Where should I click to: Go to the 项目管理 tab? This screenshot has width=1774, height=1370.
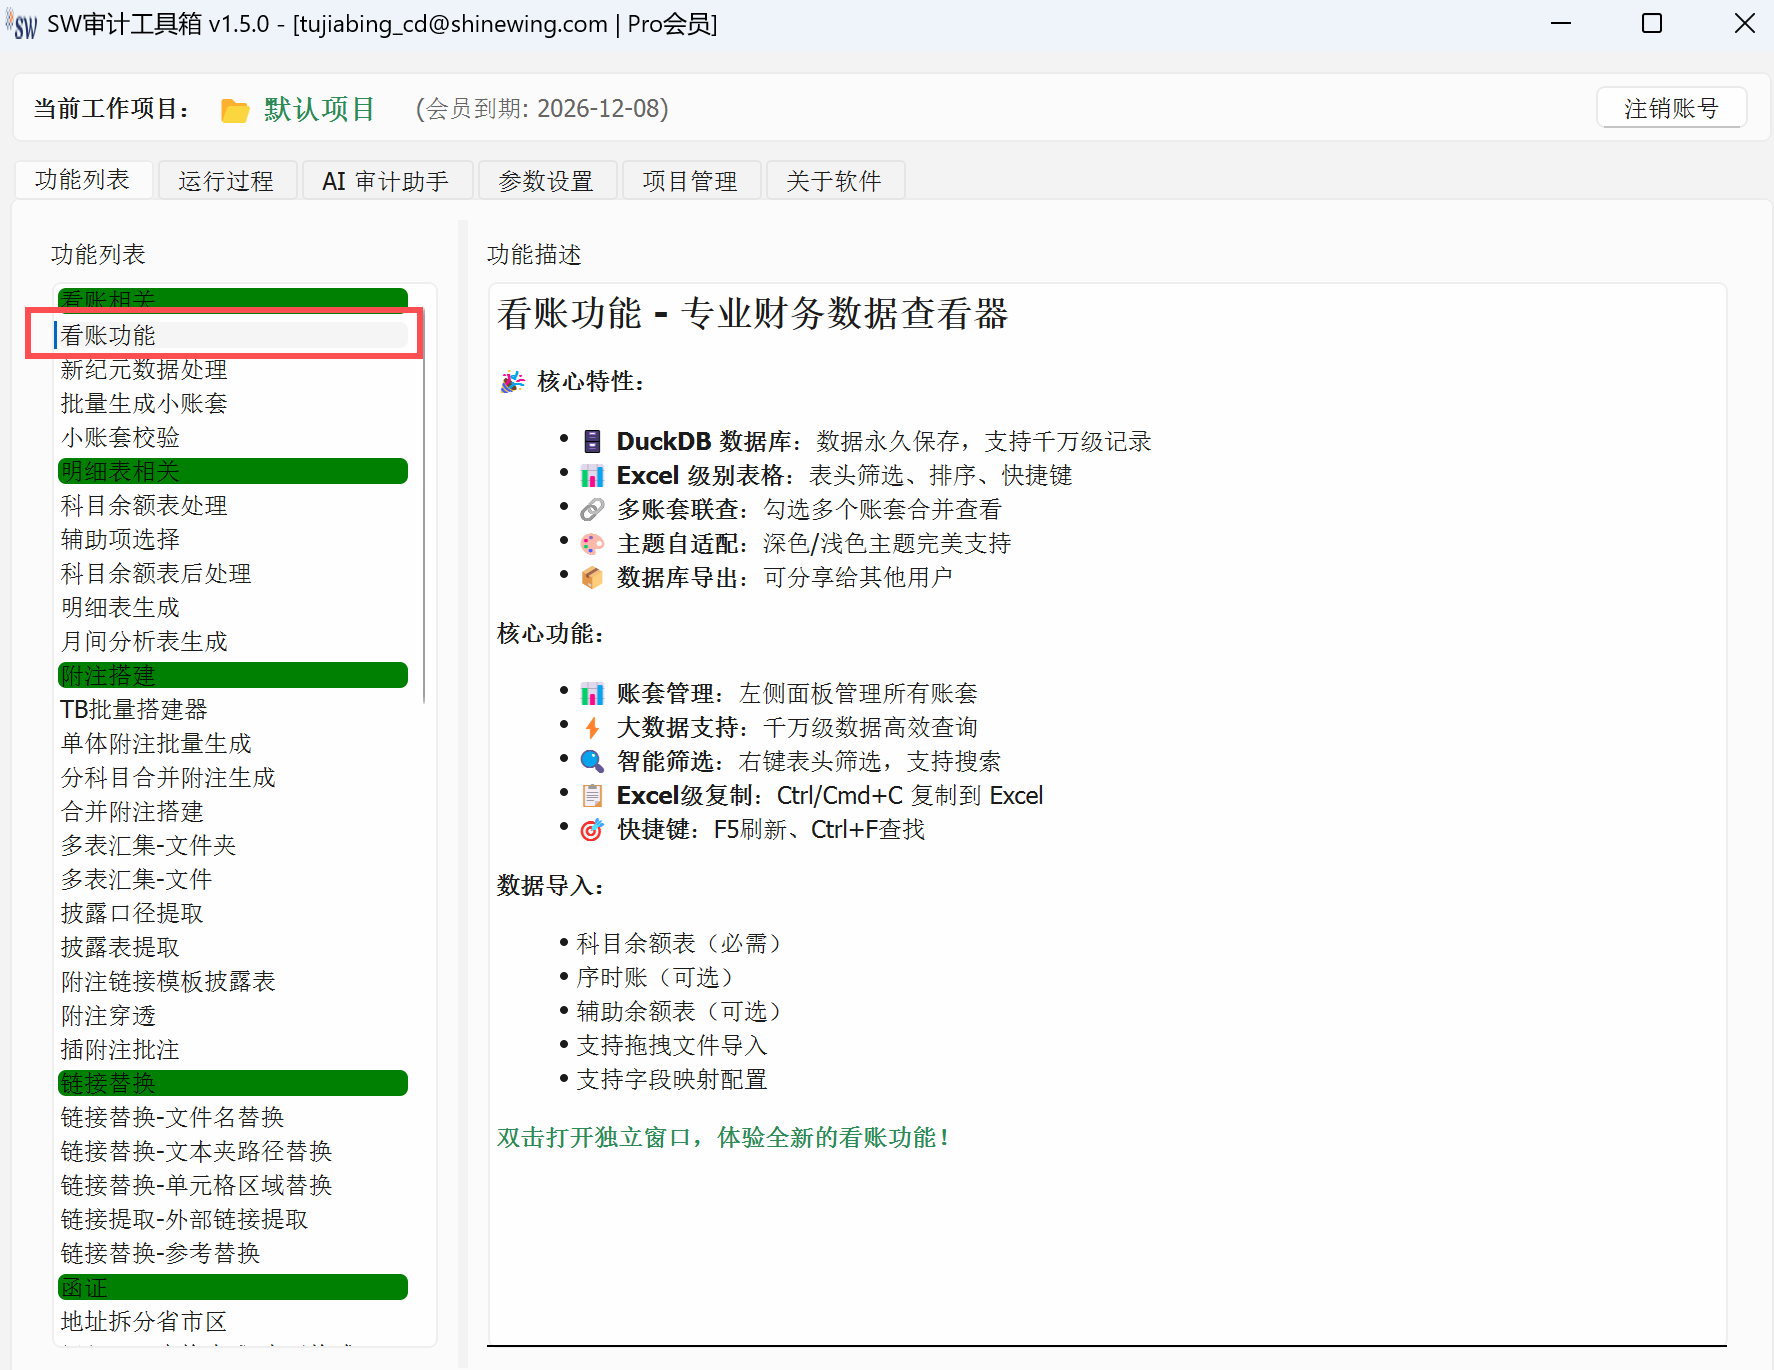tap(690, 181)
